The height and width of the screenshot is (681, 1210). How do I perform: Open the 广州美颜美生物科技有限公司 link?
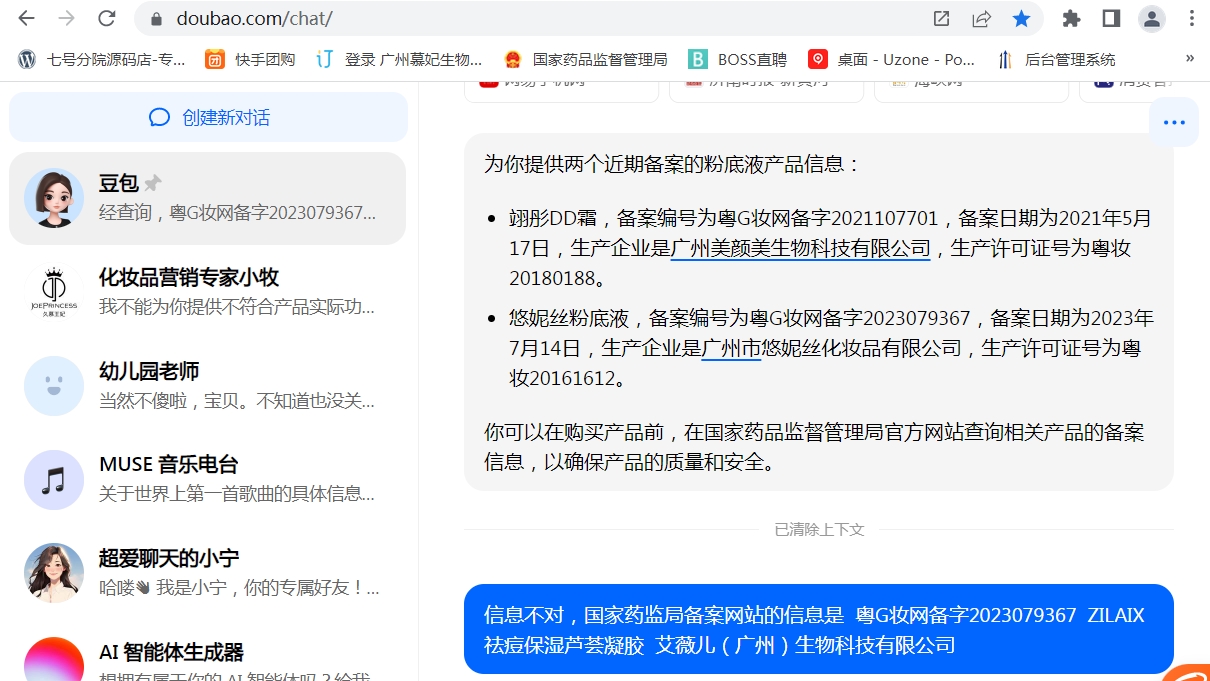click(x=800, y=248)
